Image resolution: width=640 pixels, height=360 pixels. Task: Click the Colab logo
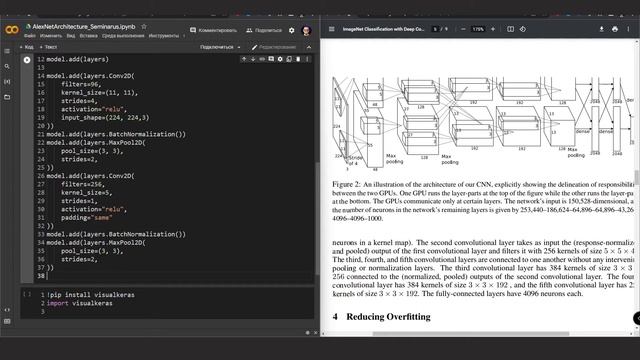tap(12, 29)
